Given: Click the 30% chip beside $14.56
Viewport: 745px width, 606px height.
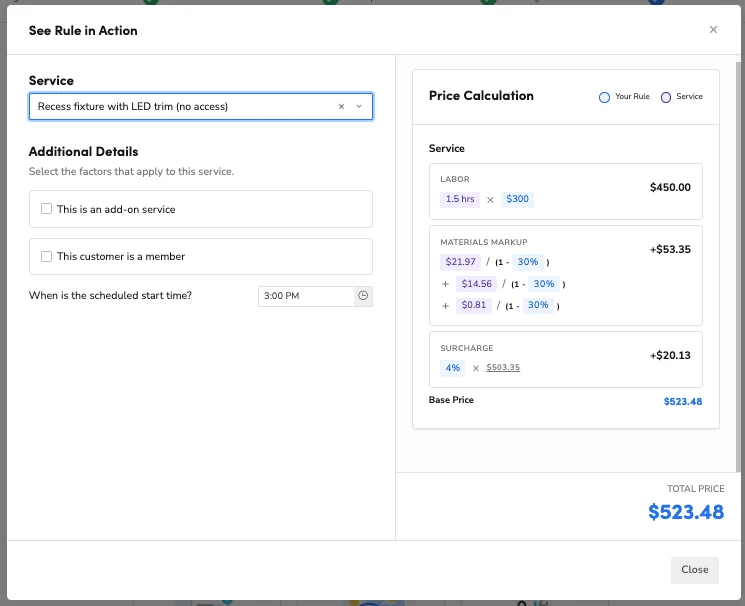Looking at the screenshot, I should (544, 284).
